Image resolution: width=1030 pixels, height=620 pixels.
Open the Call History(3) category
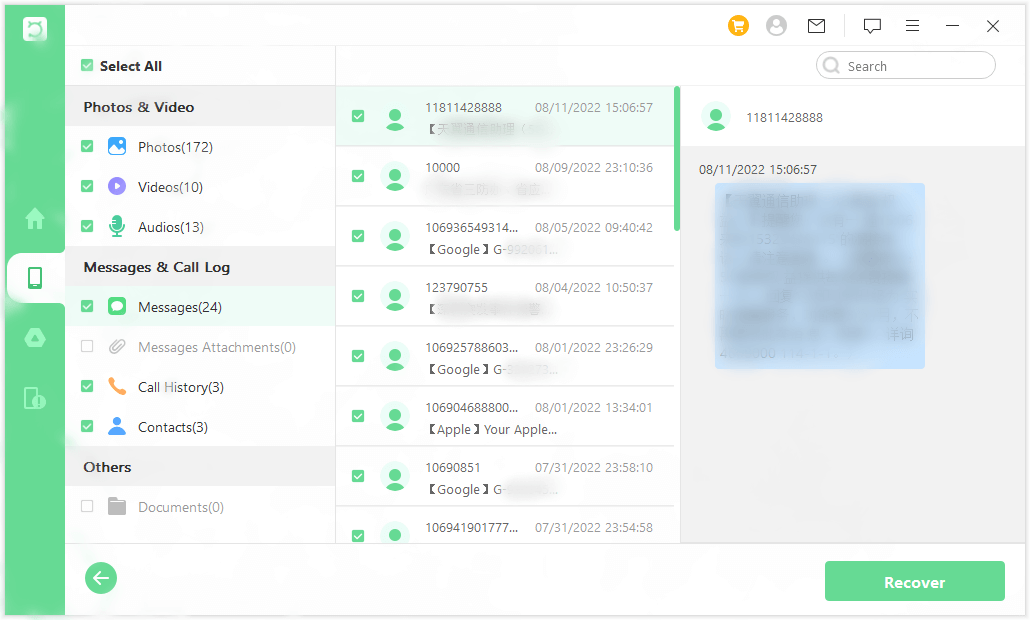(180, 387)
